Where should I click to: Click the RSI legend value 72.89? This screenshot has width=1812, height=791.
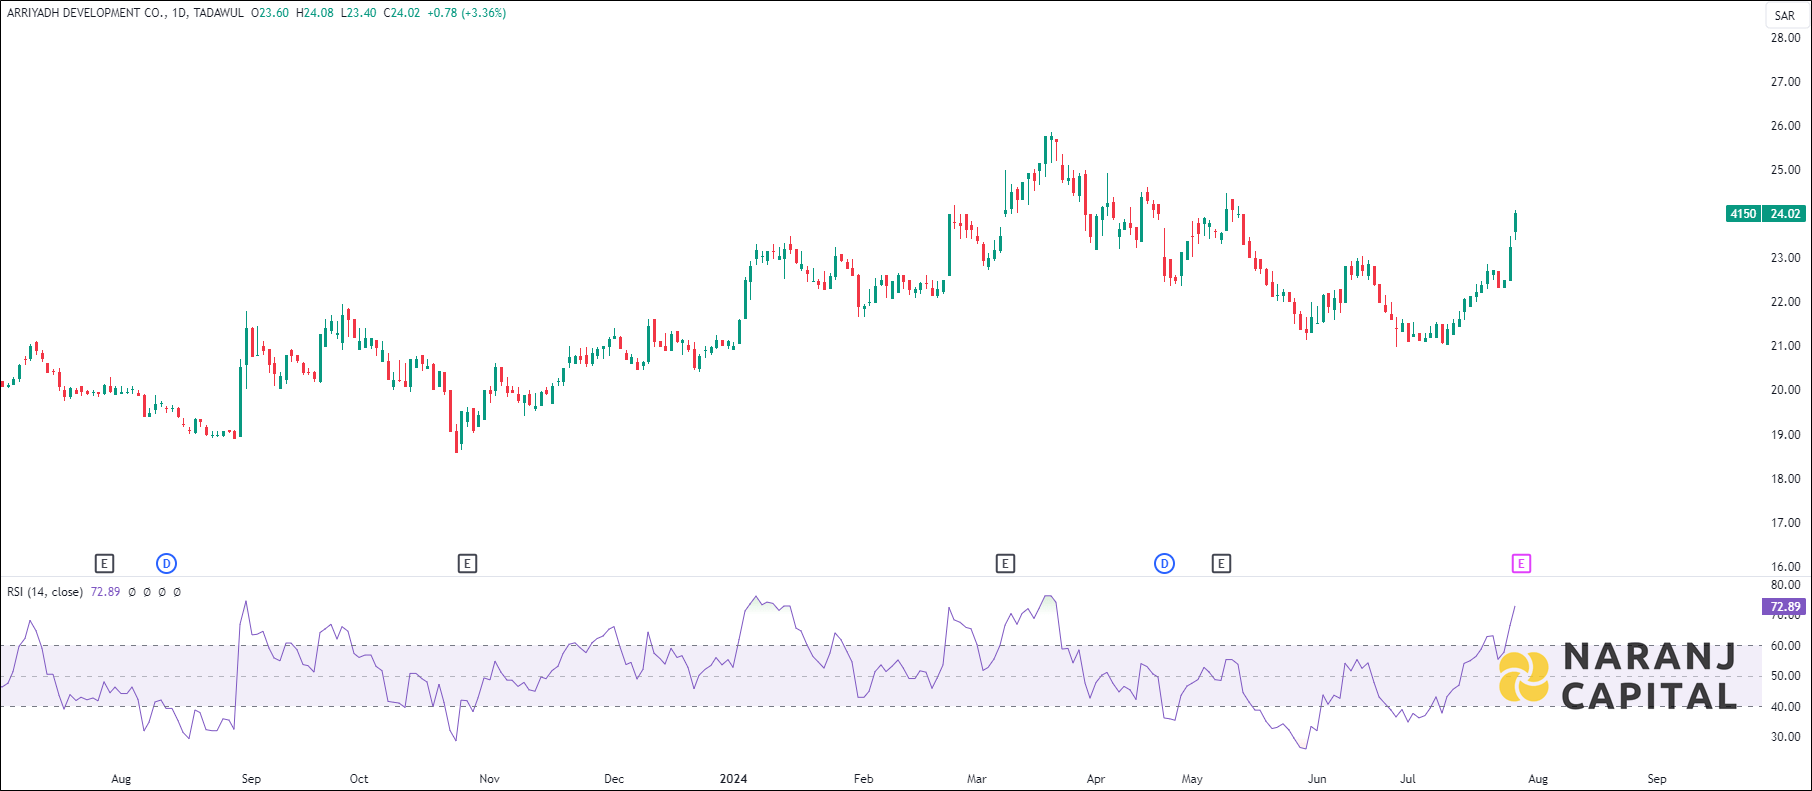(x=105, y=592)
